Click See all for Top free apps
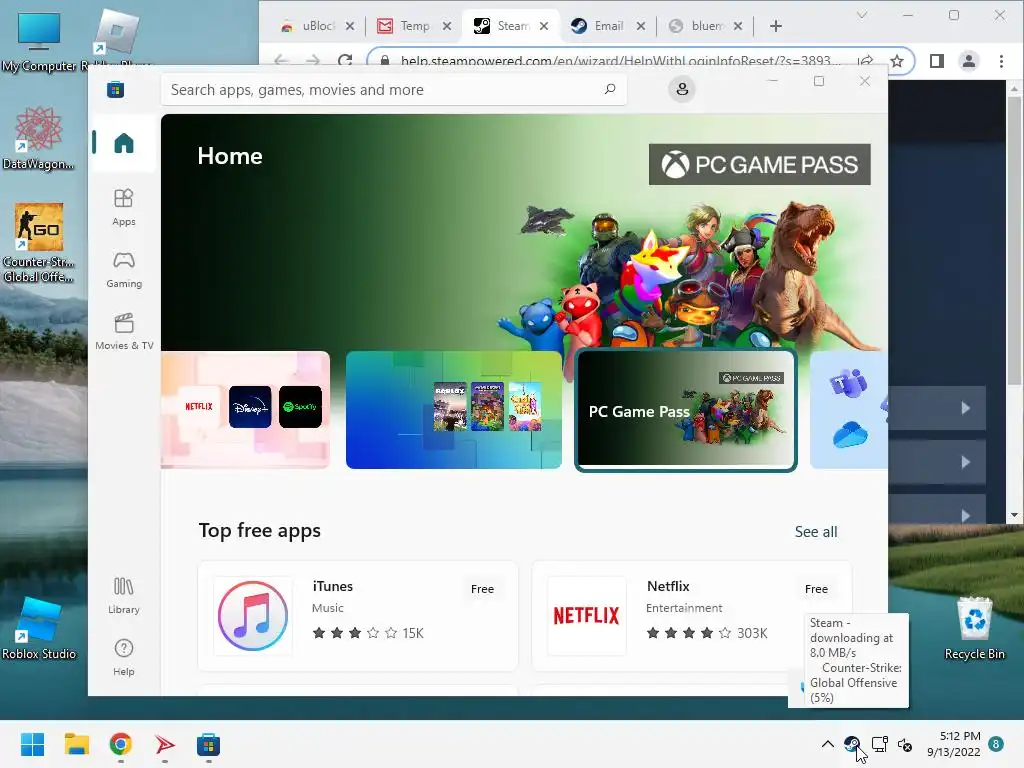Image resolution: width=1024 pixels, height=768 pixels. [816, 532]
